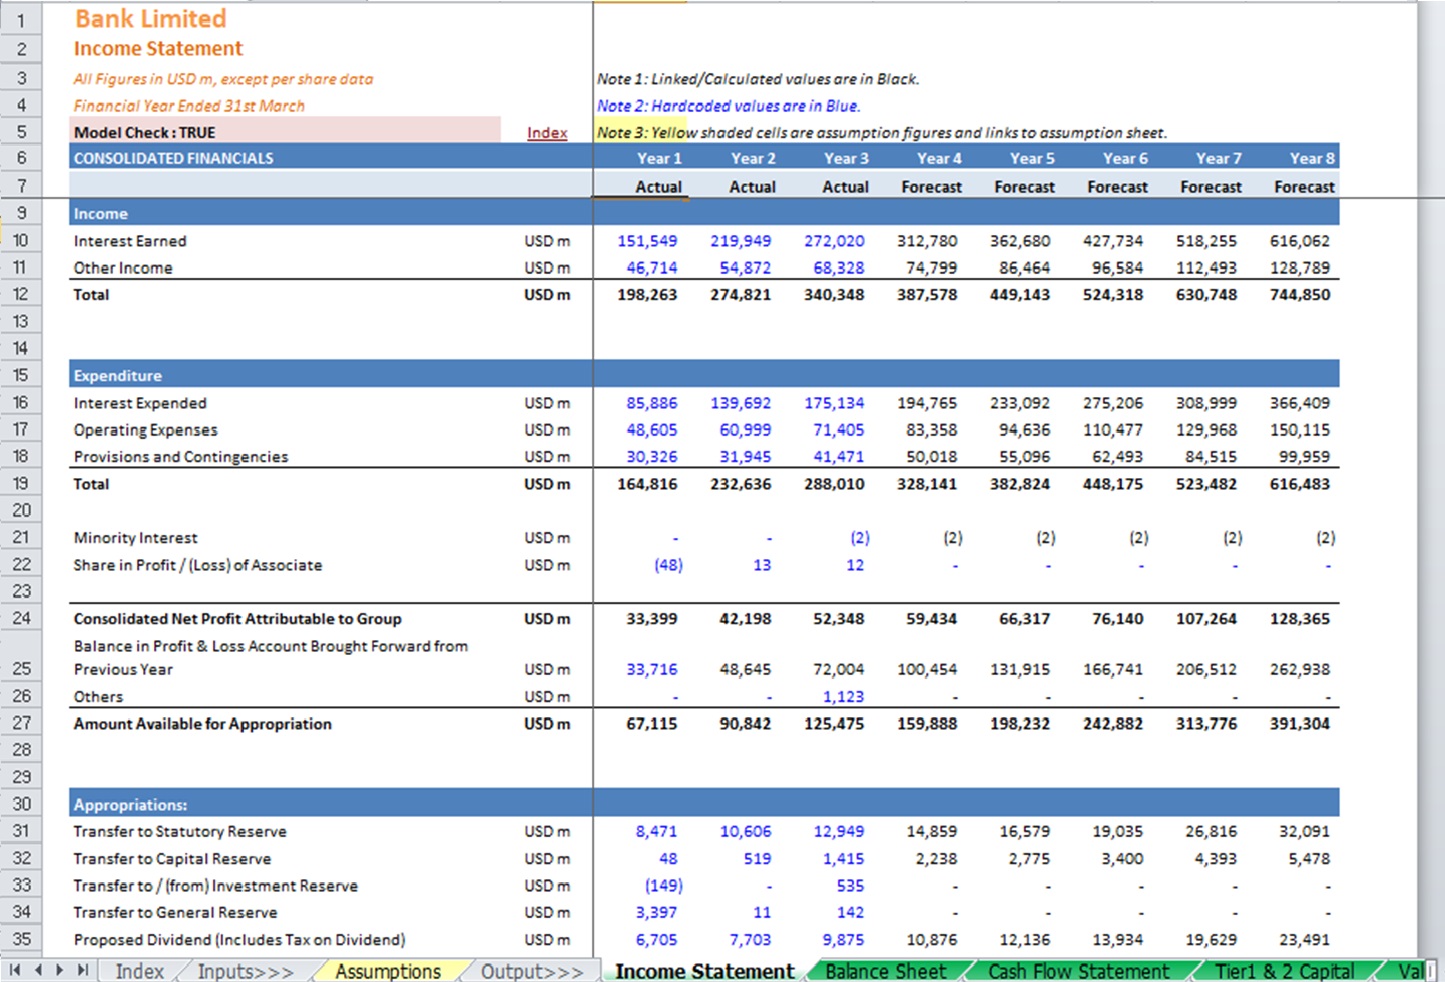Screen dimensions: 1445x982
Task: Open the Index sheet tab
Action: [x=139, y=971]
